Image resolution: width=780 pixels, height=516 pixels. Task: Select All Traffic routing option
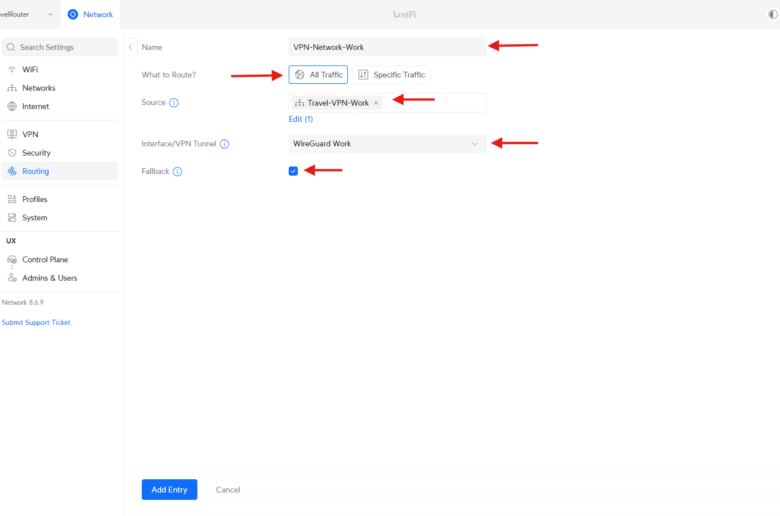[x=318, y=75]
